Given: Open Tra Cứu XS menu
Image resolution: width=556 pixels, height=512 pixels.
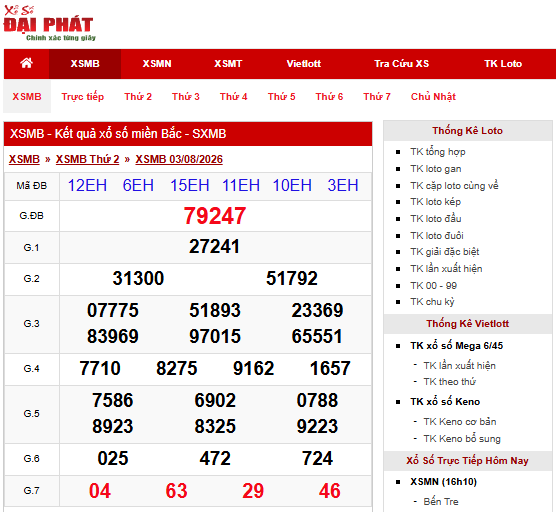Looking at the screenshot, I should tap(401, 64).
